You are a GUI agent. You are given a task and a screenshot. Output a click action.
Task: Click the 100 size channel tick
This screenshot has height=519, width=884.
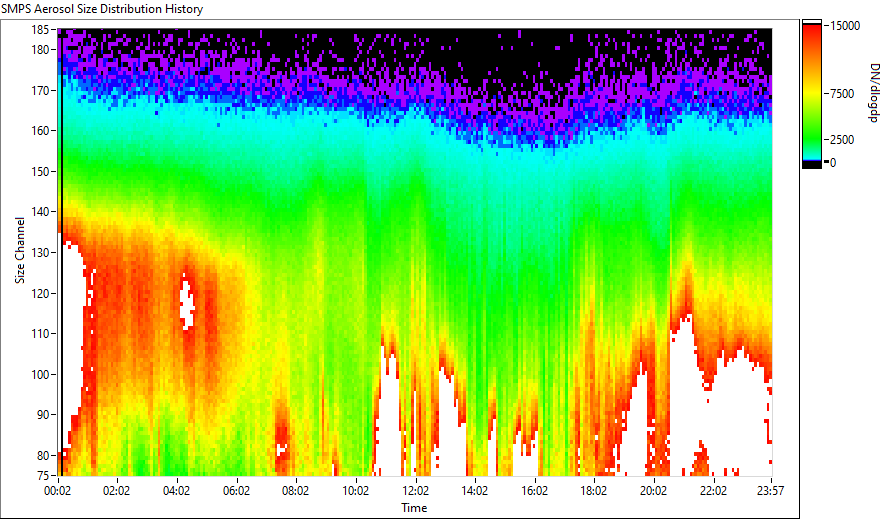pyautogui.click(x=41, y=374)
